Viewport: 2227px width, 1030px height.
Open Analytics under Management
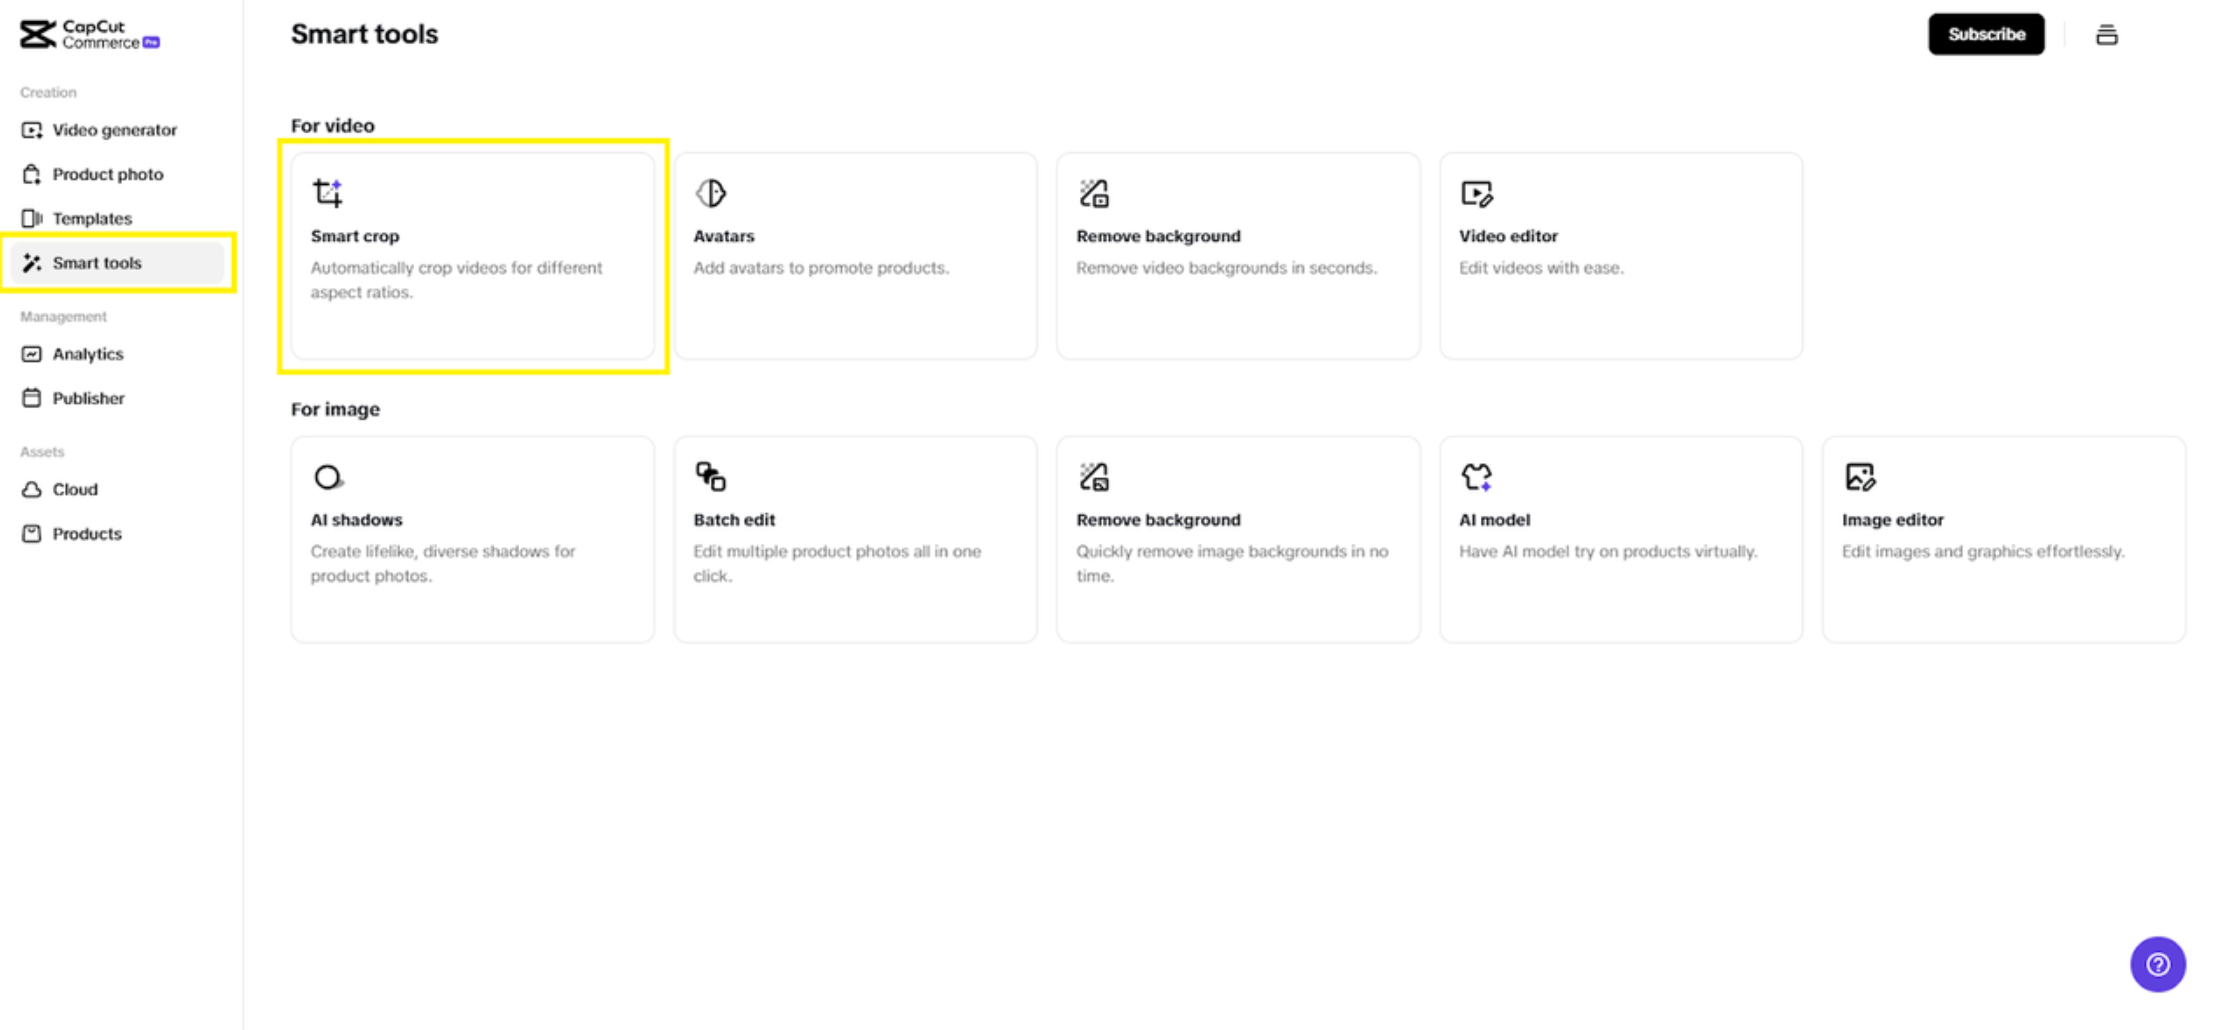click(88, 354)
